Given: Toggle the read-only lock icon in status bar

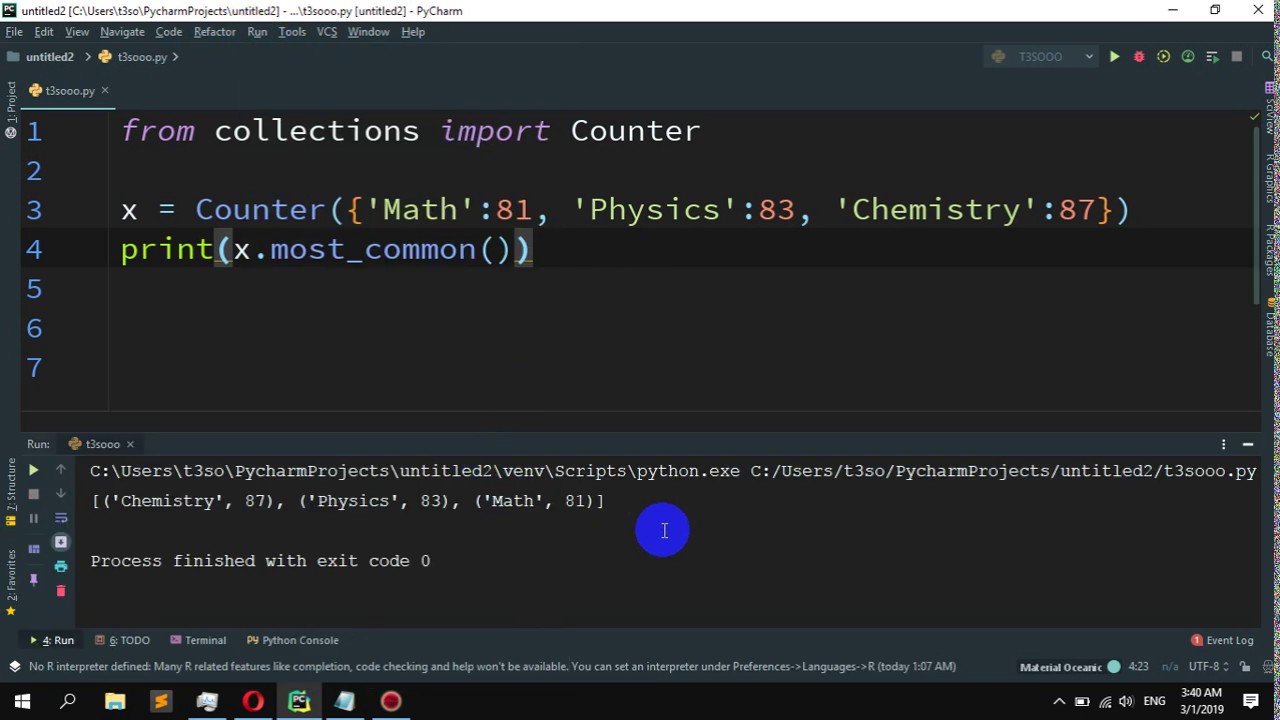Looking at the screenshot, I should [x=1246, y=667].
